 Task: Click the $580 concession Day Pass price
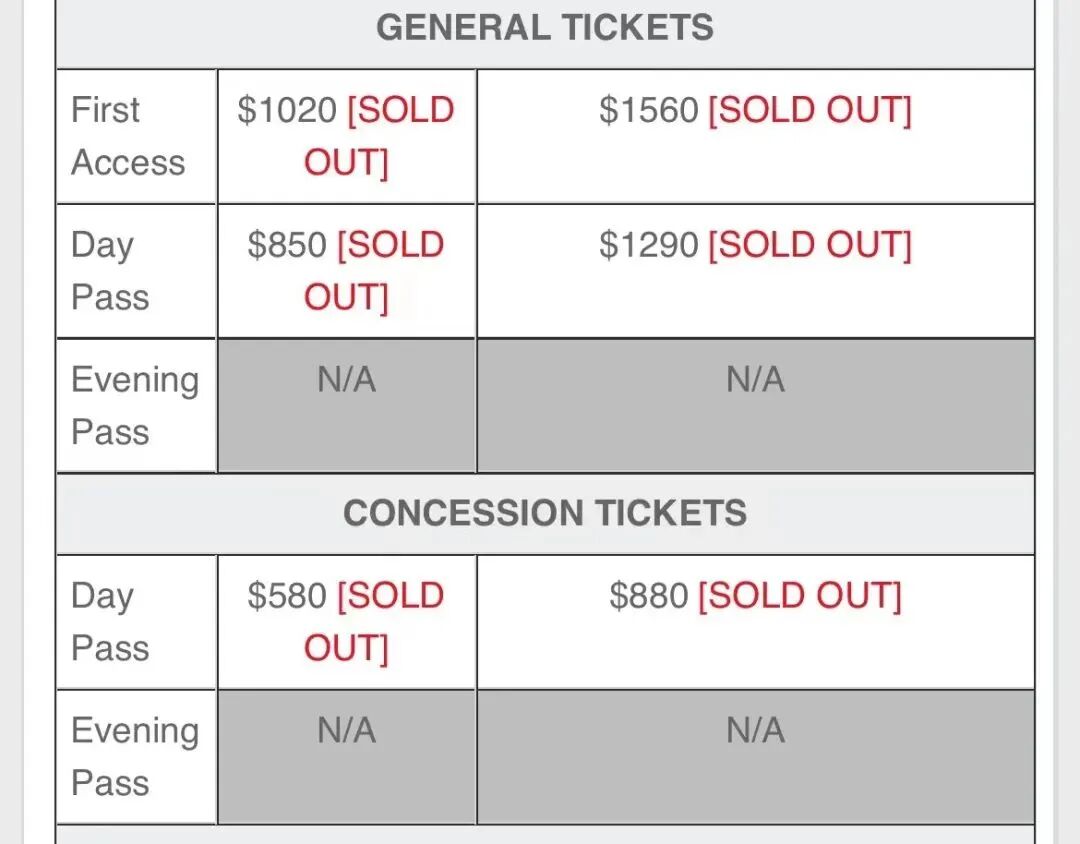click(x=287, y=596)
